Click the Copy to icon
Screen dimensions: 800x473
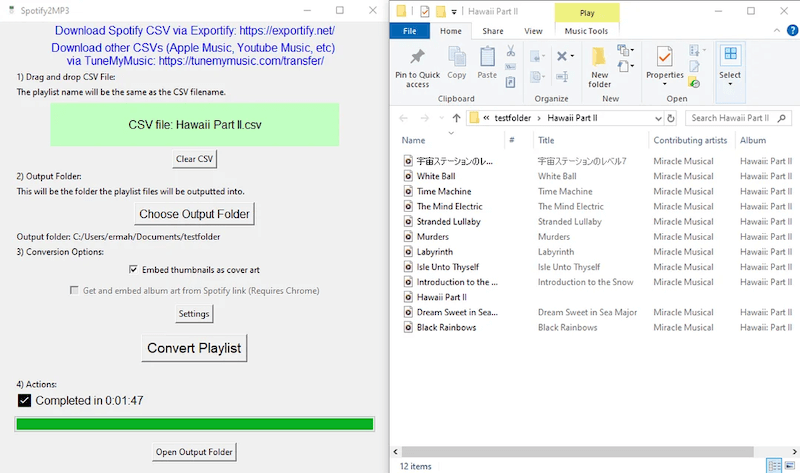tap(536, 77)
